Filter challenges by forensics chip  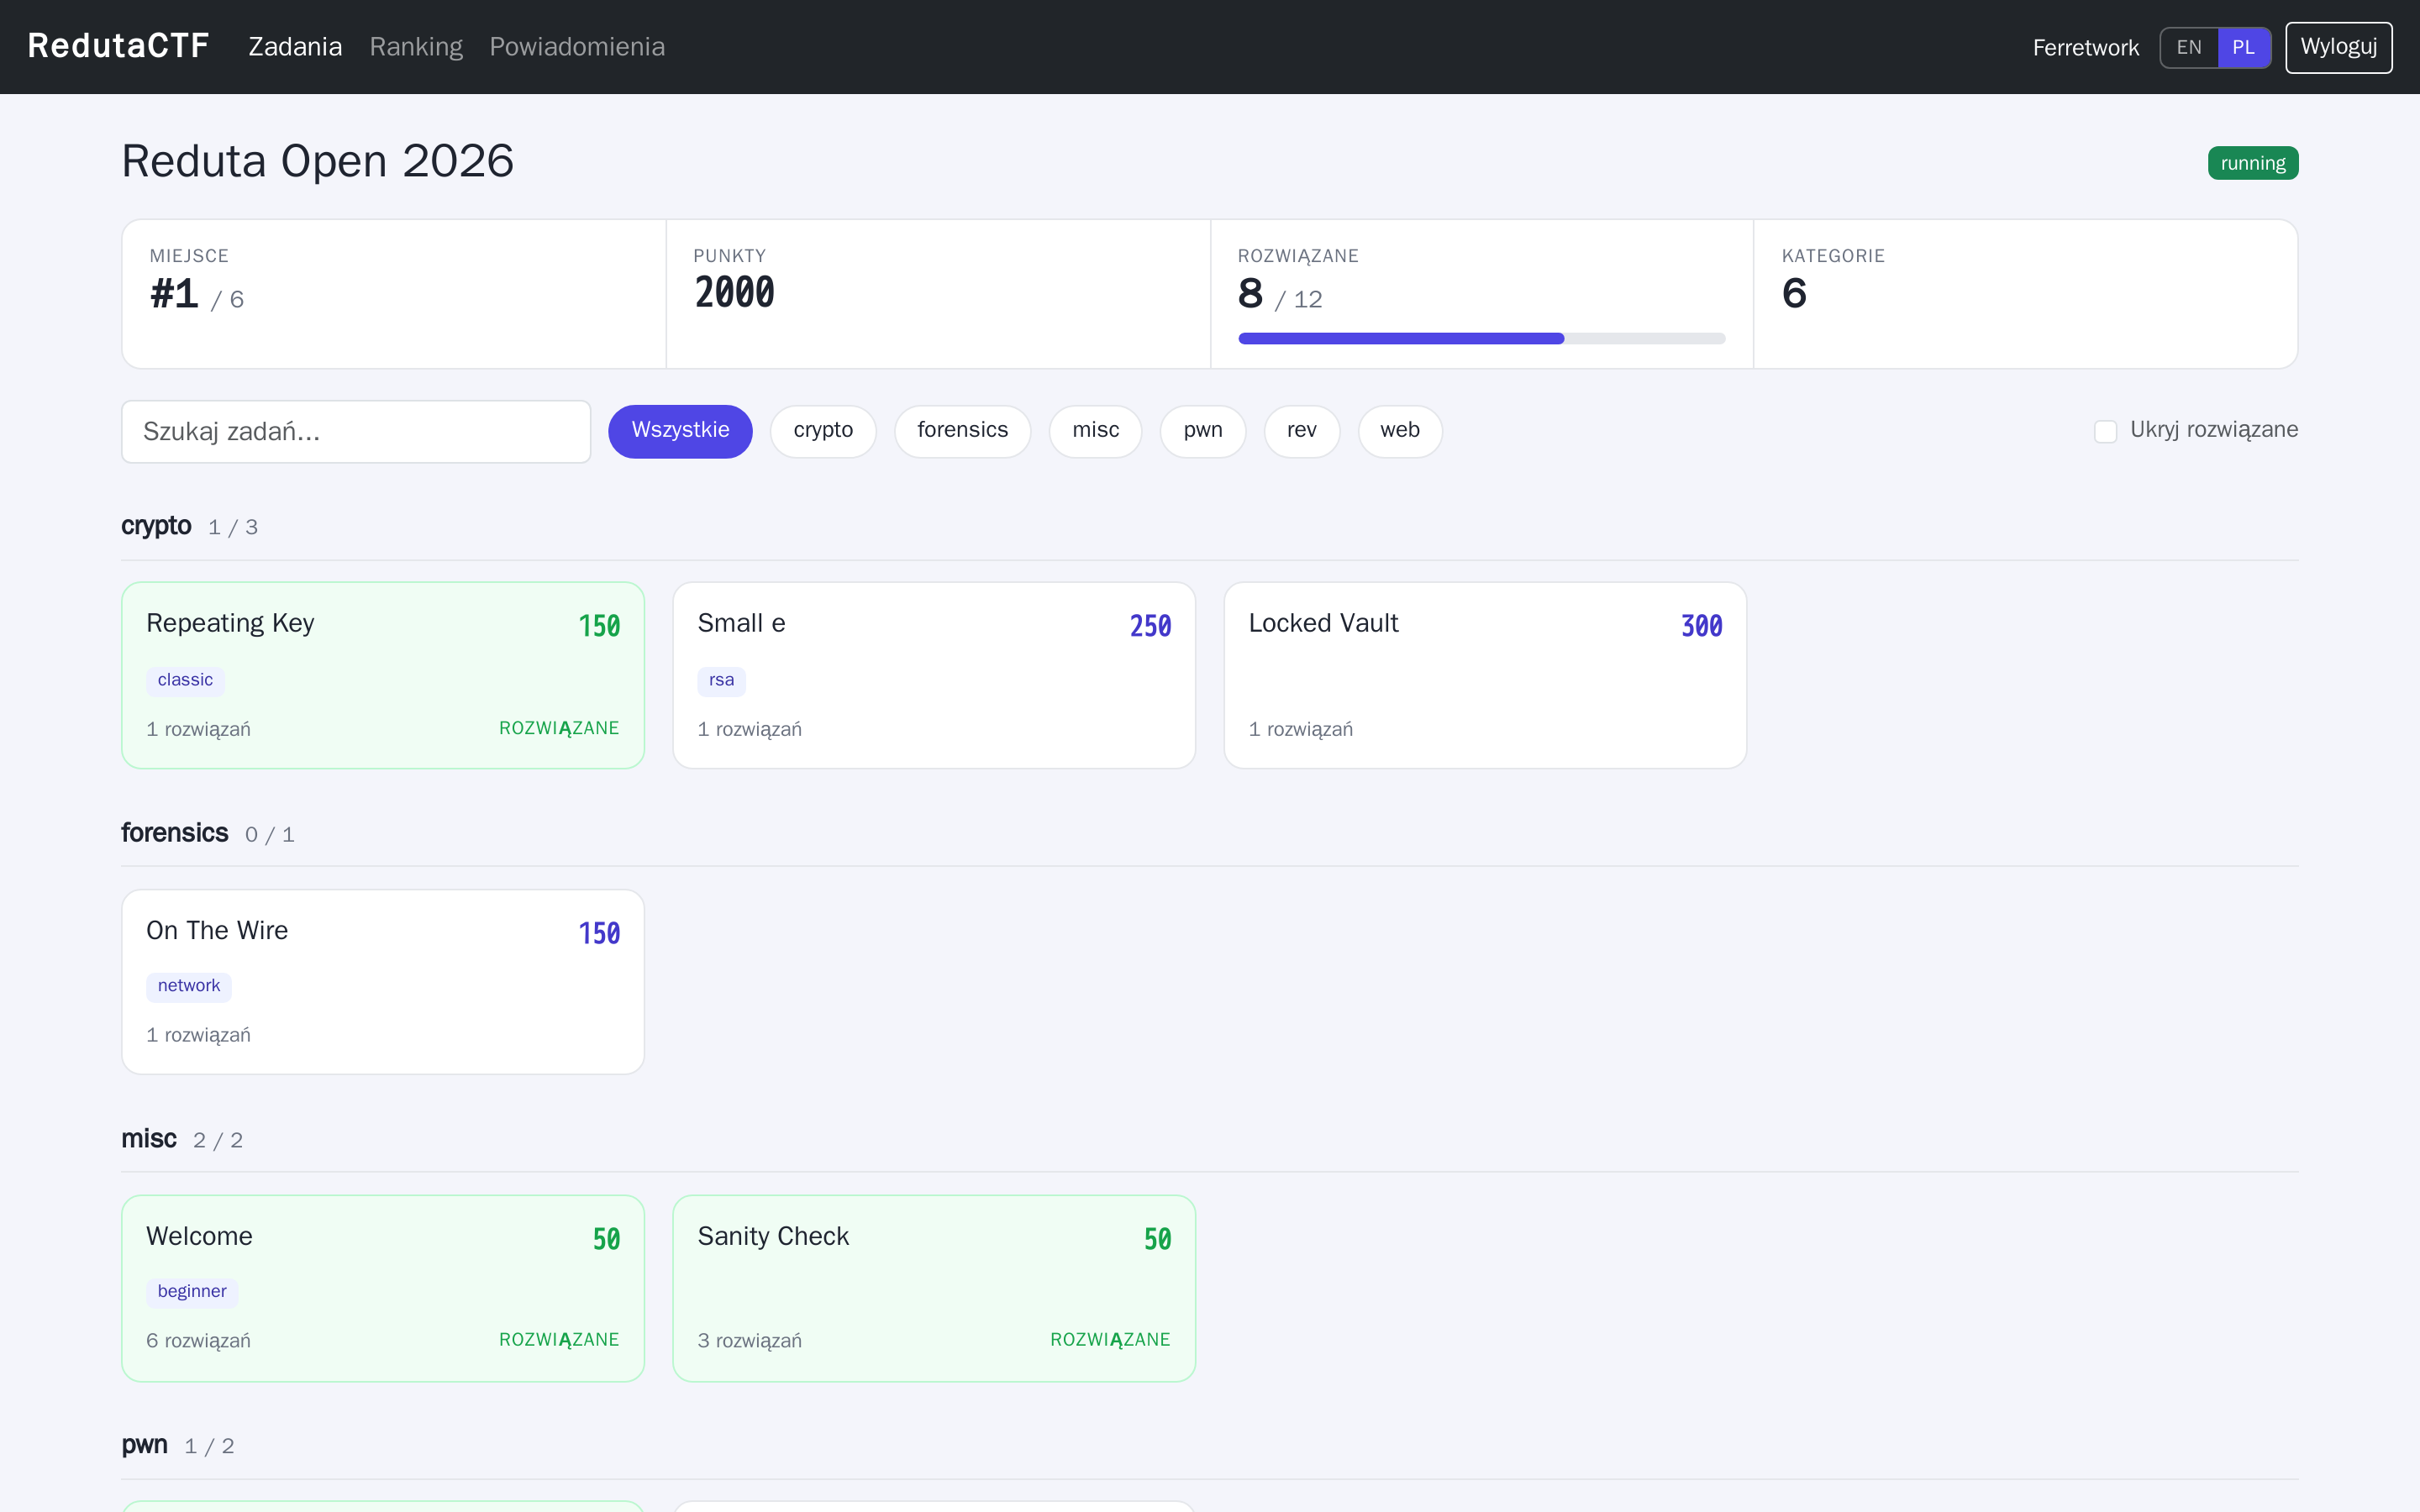[962, 431]
